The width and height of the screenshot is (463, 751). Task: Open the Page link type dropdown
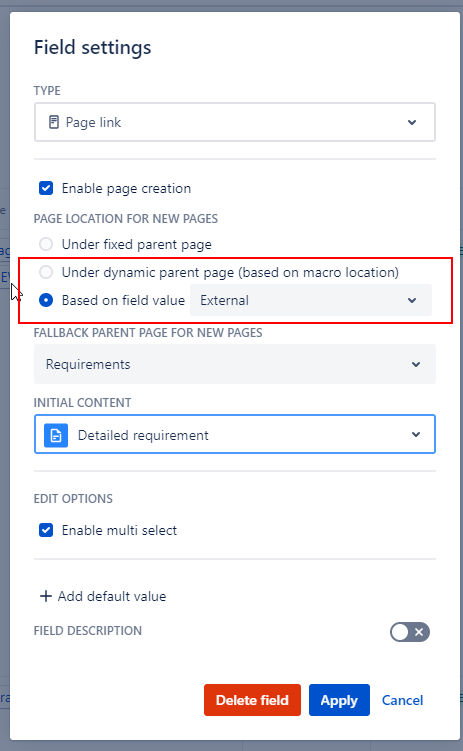pos(235,122)
